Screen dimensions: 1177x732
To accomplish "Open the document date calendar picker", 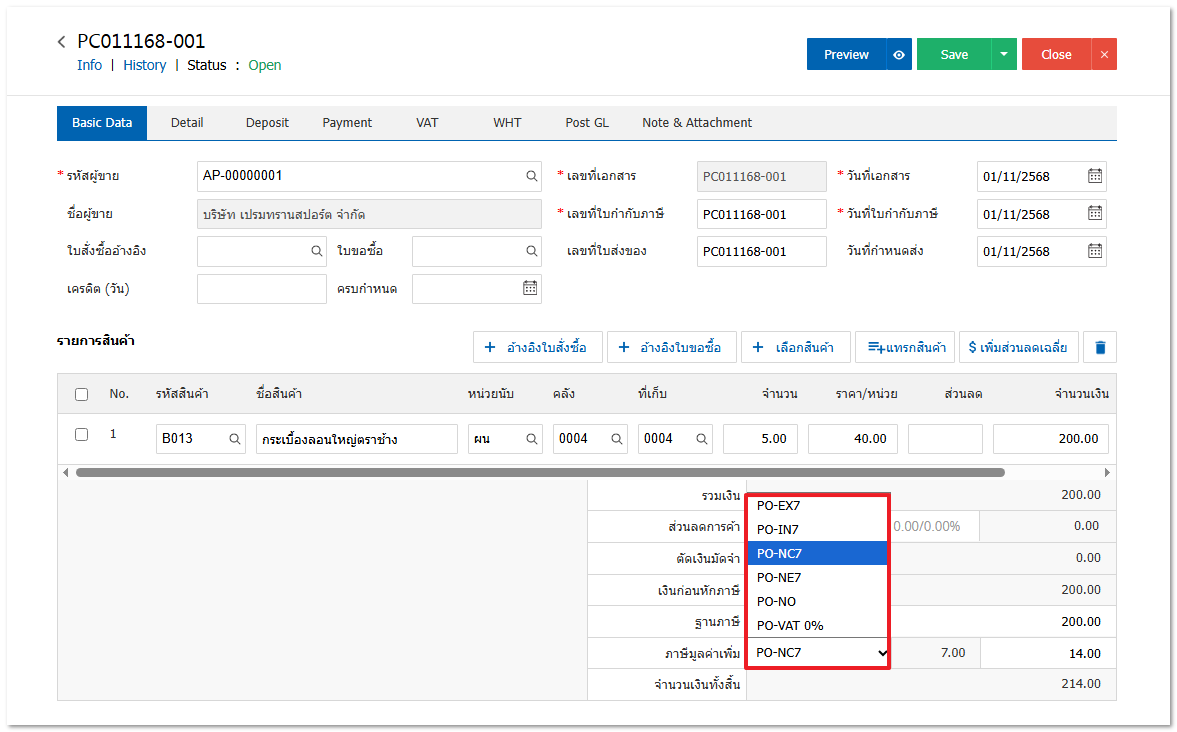I will pyautogui.click(x=1095, y=176).
